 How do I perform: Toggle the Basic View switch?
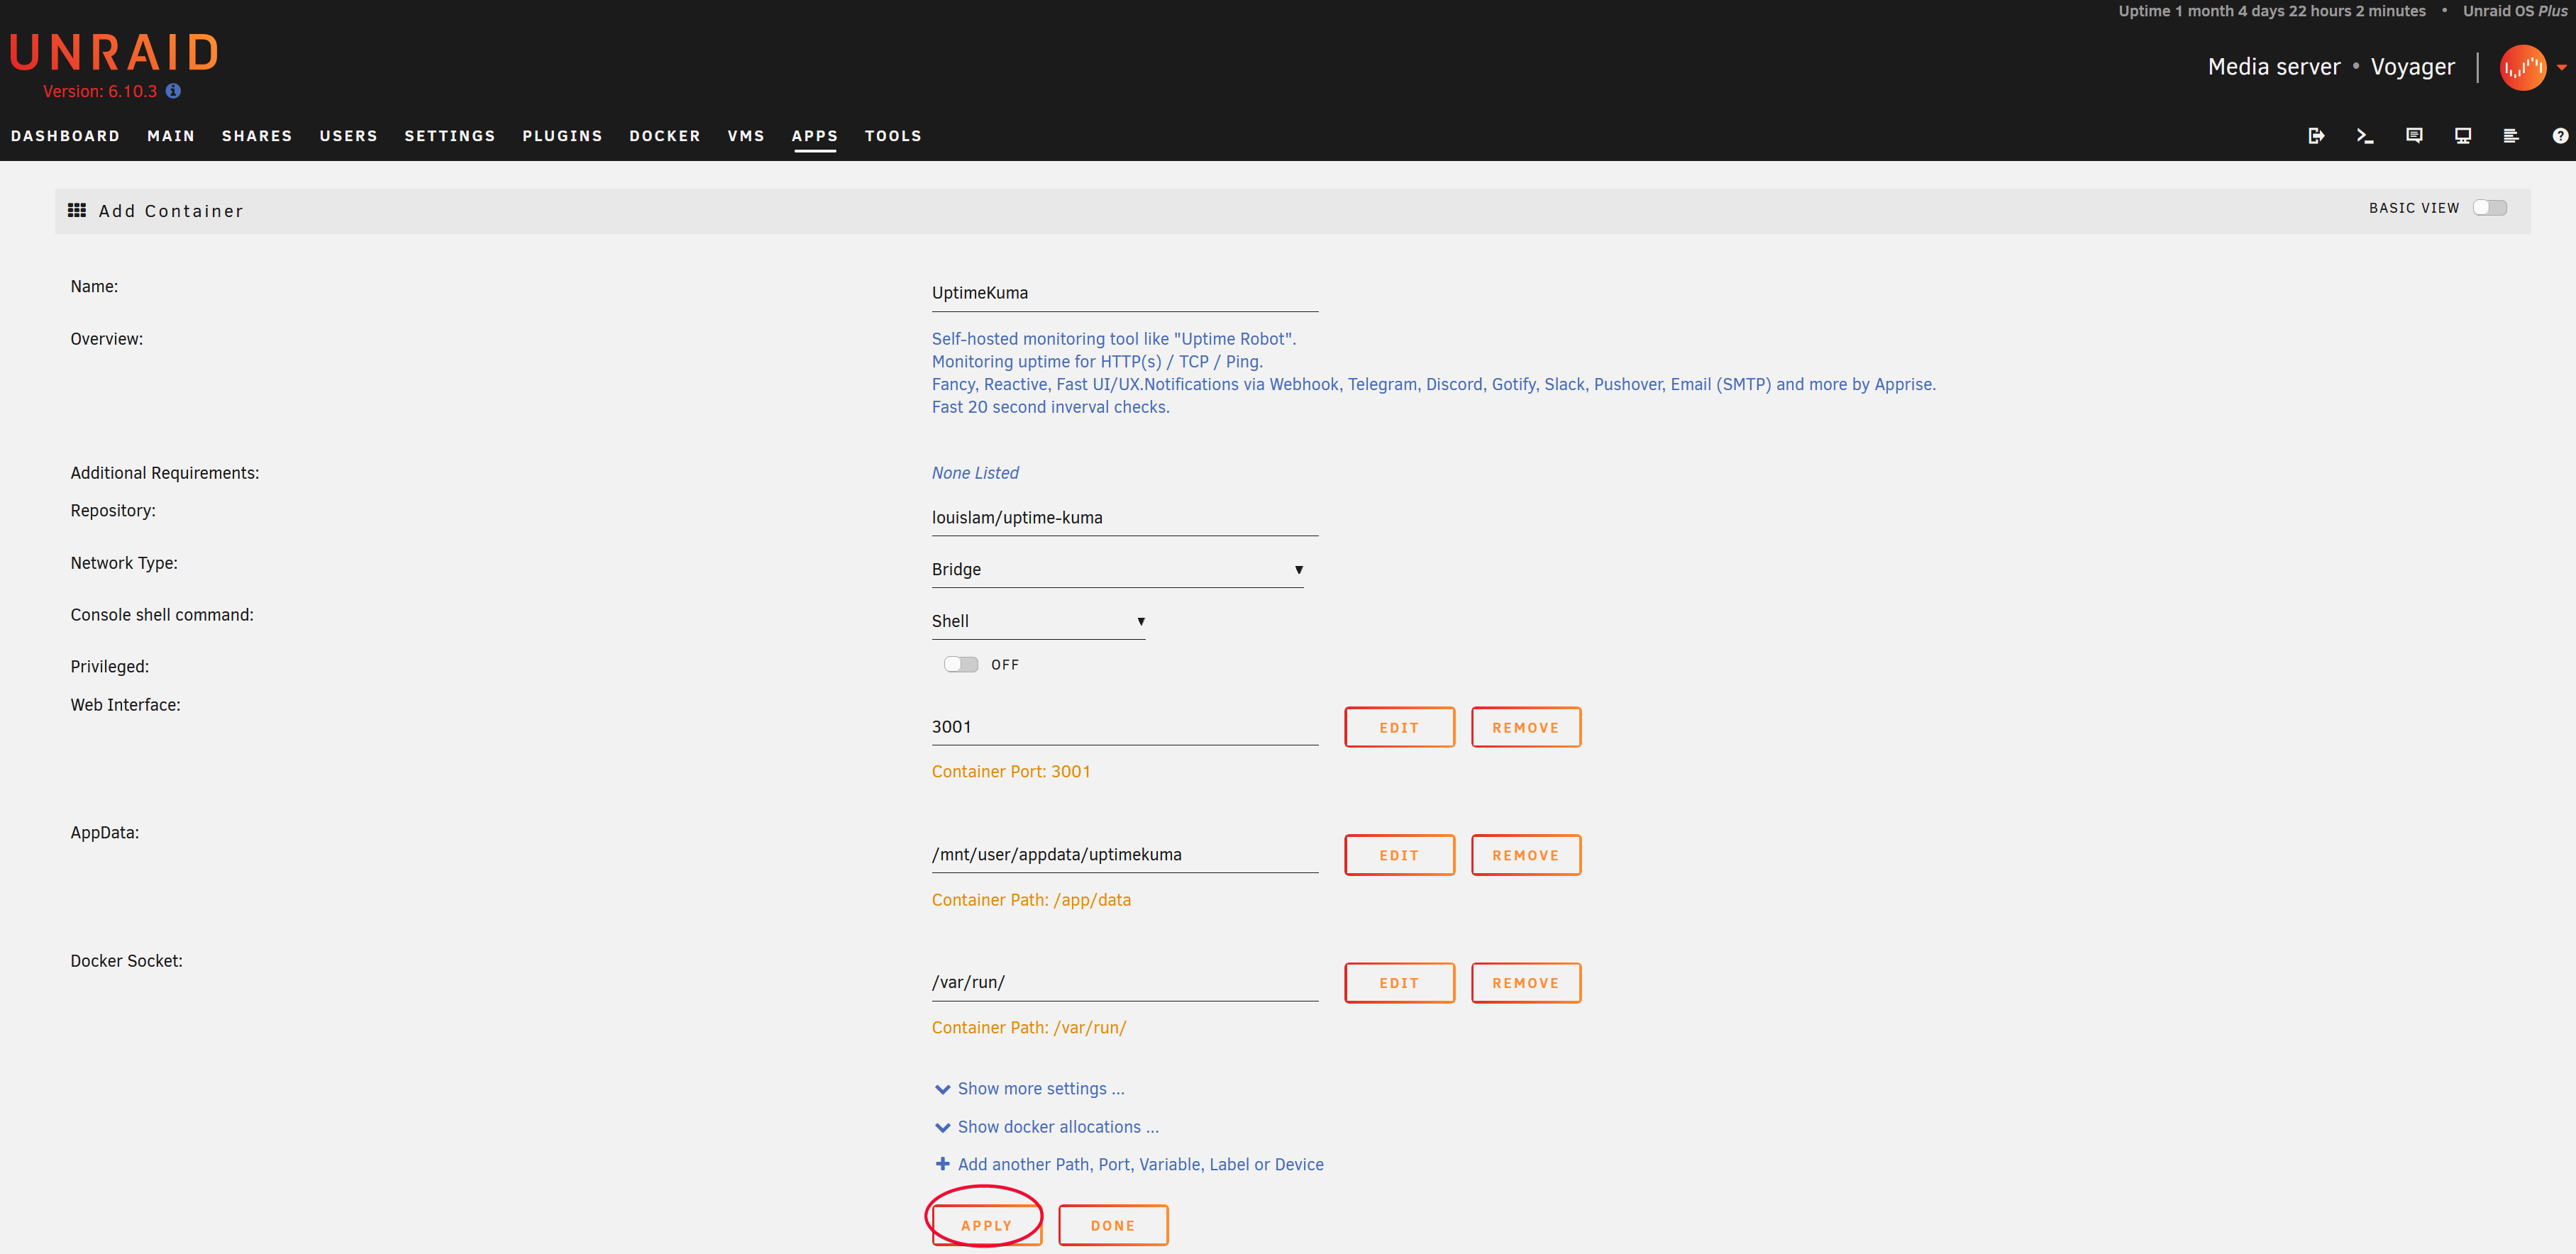[x=2490, y=208]
